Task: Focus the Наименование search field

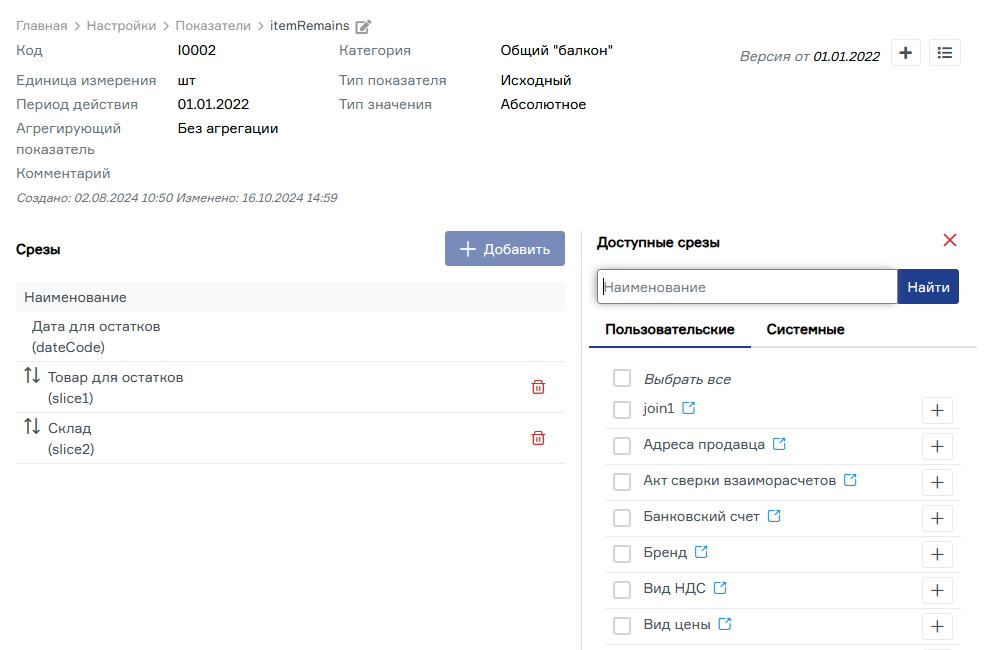Action: [747, 287]
